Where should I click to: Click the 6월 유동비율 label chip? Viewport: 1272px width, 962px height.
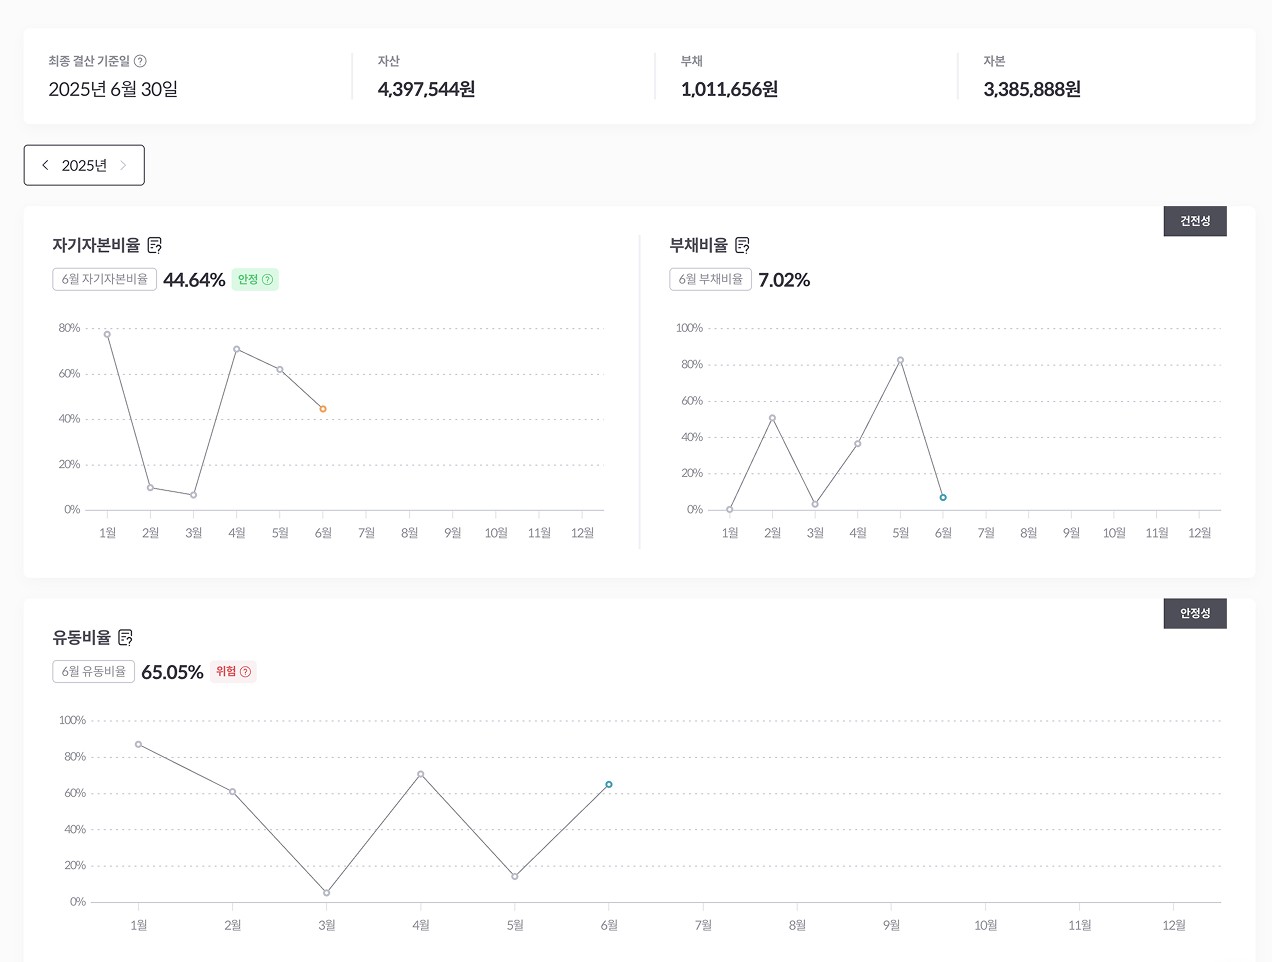tap(93, 671)
